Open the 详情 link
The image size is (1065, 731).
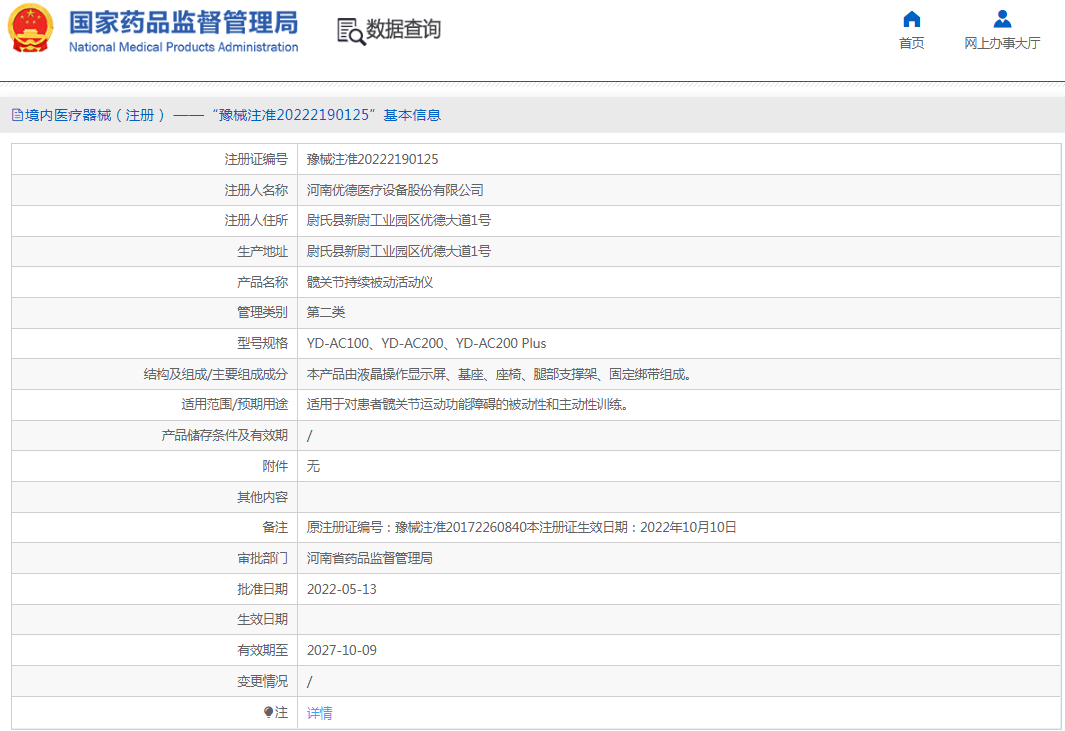(x=319, y=713)
